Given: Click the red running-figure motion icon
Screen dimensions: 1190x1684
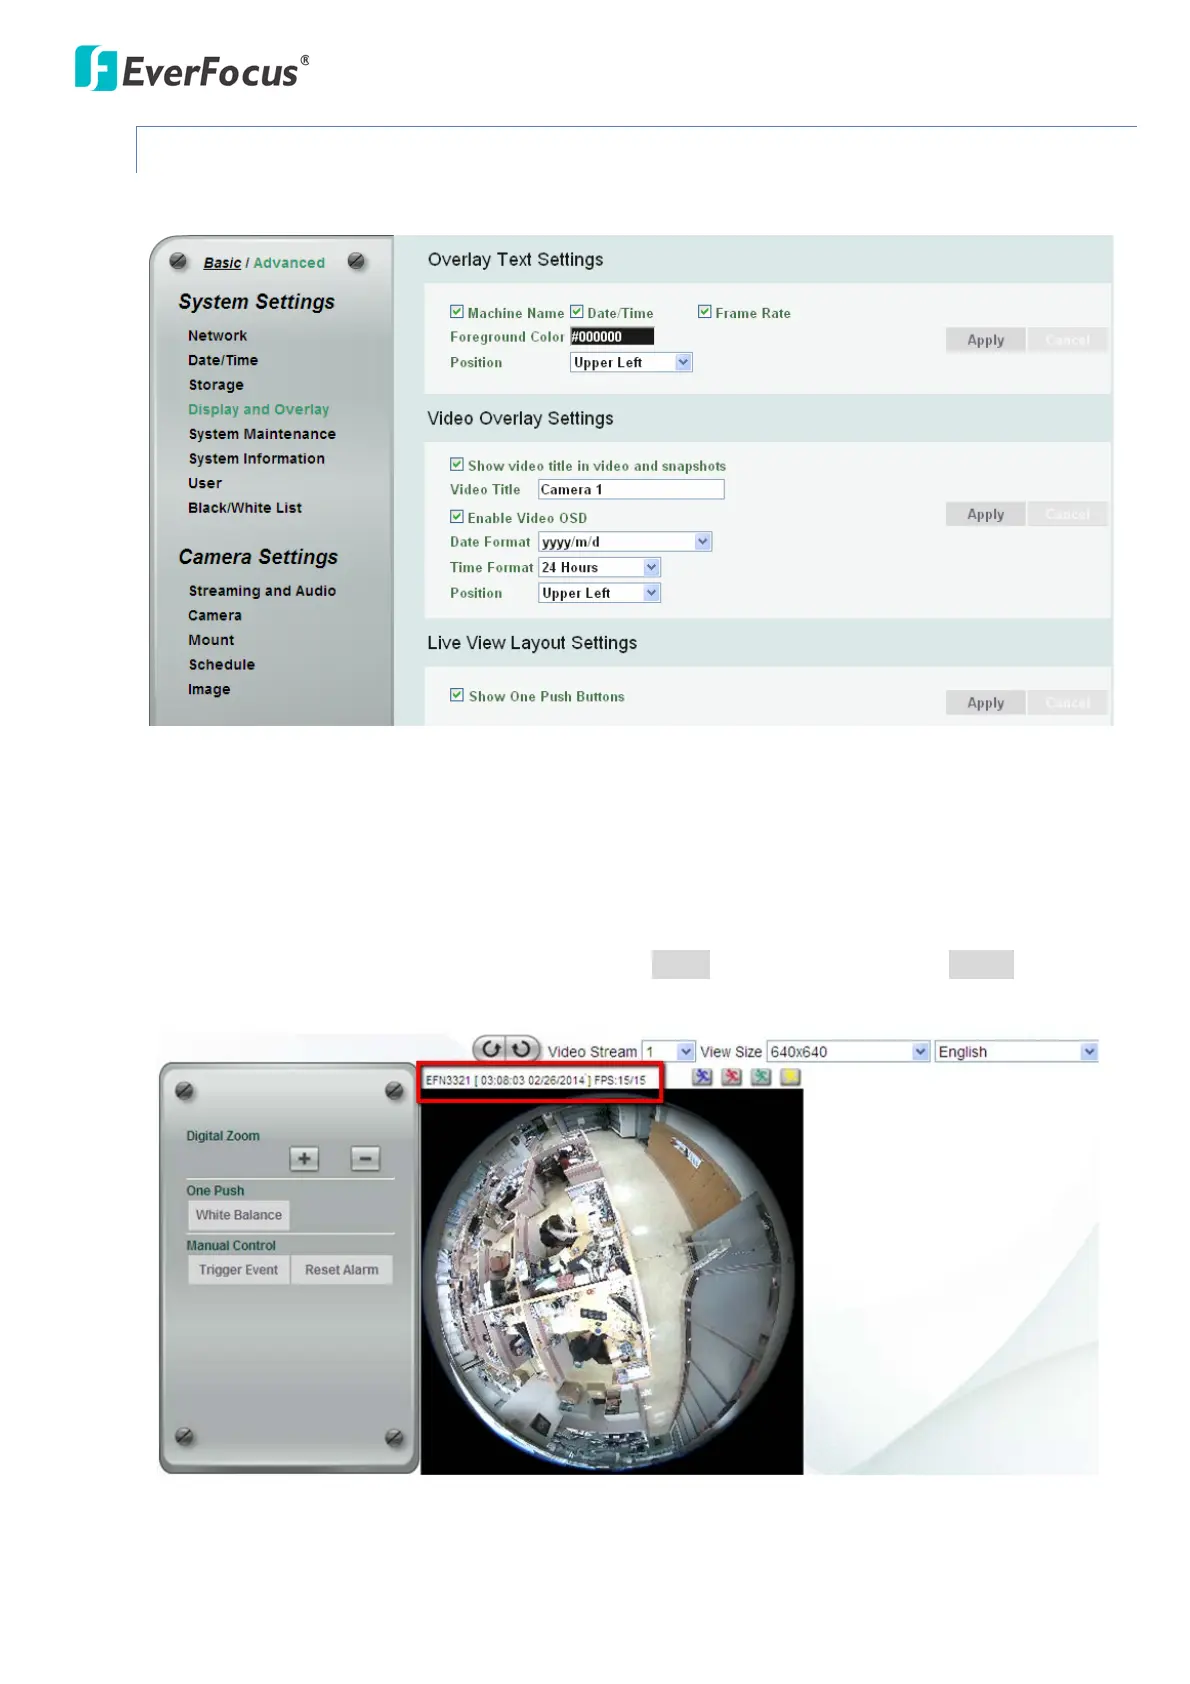Looking at the screenshot, I should coord(732,1077).
